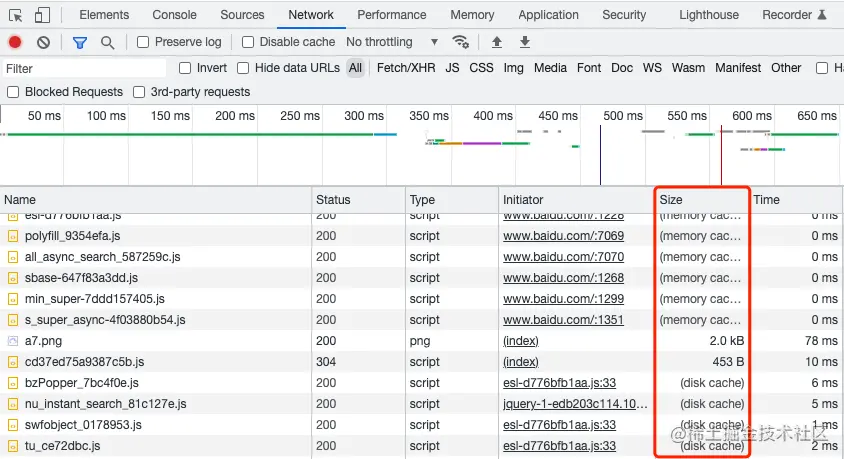Screen dimensions: 844x459
Task: Sort by the Status column header
Action: [358, 200]
